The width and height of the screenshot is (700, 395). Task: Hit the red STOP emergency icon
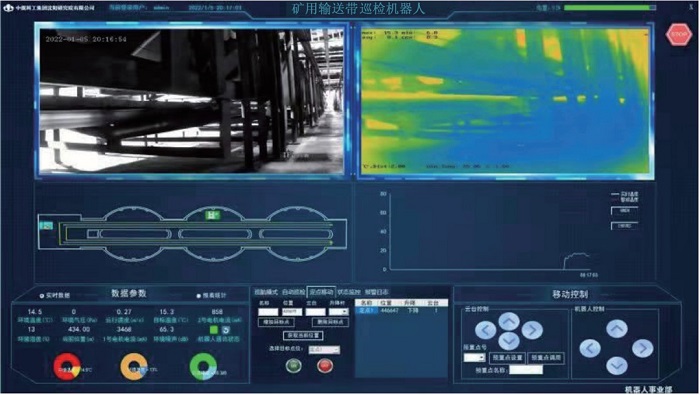coord(679,34)
